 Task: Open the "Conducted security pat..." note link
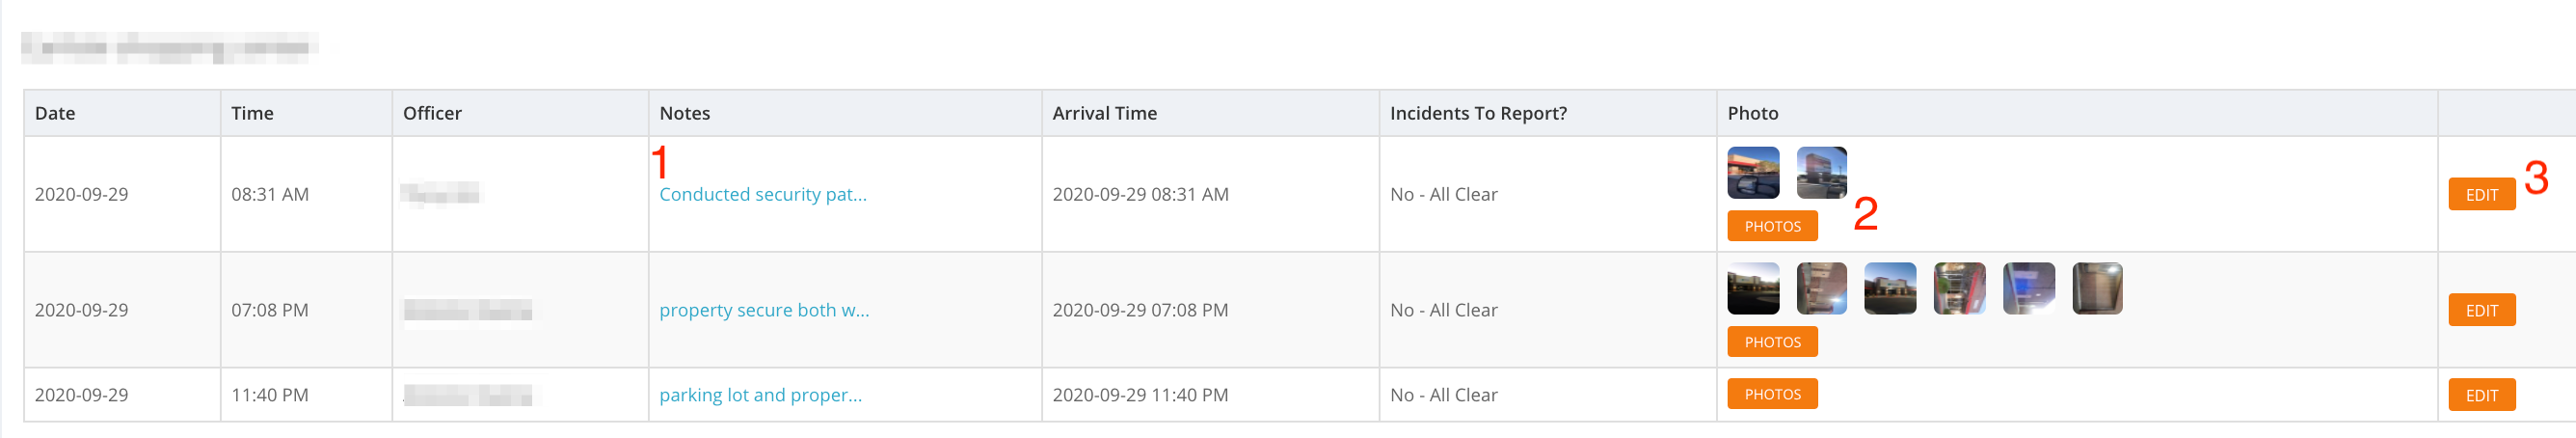pos(762,194)
